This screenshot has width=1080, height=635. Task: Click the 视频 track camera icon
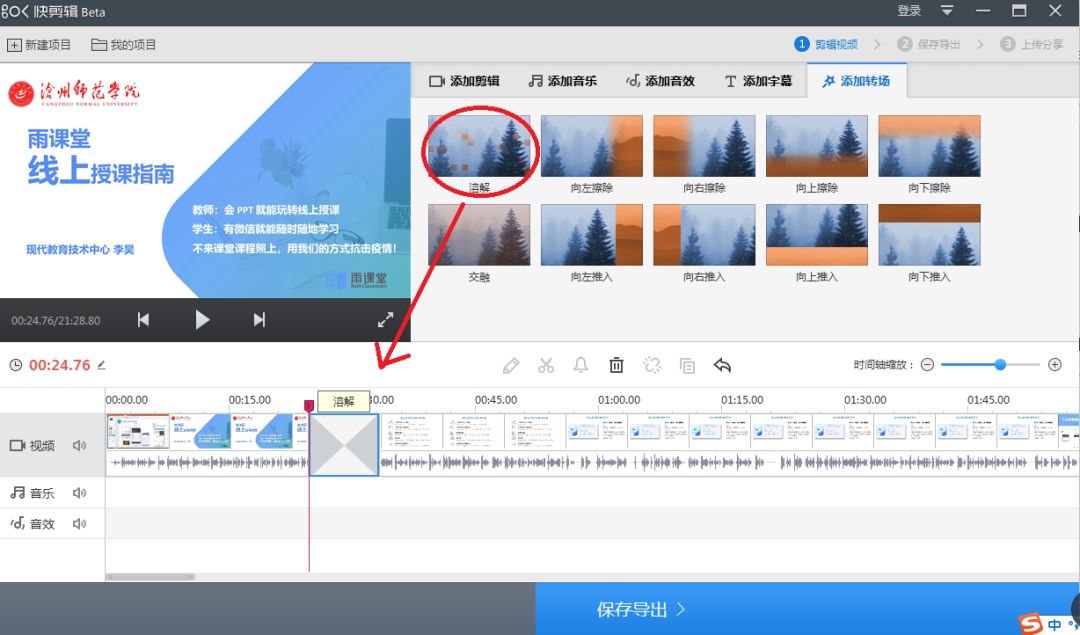(17, 446)
